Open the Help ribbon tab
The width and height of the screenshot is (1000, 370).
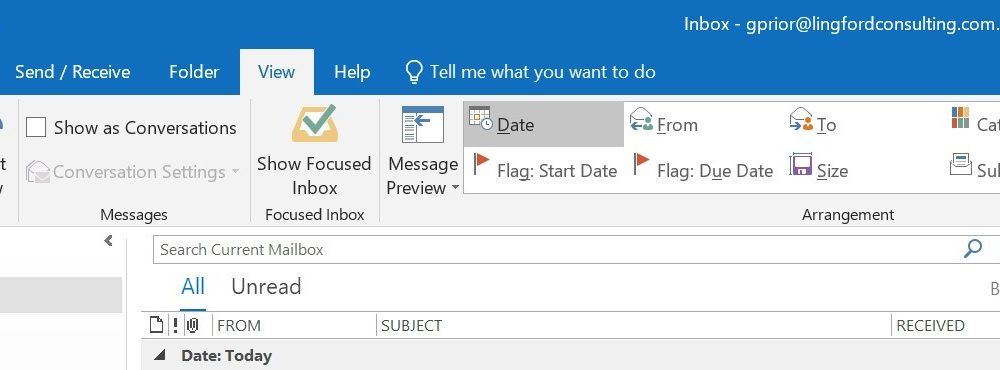click(x=352, y=72)
